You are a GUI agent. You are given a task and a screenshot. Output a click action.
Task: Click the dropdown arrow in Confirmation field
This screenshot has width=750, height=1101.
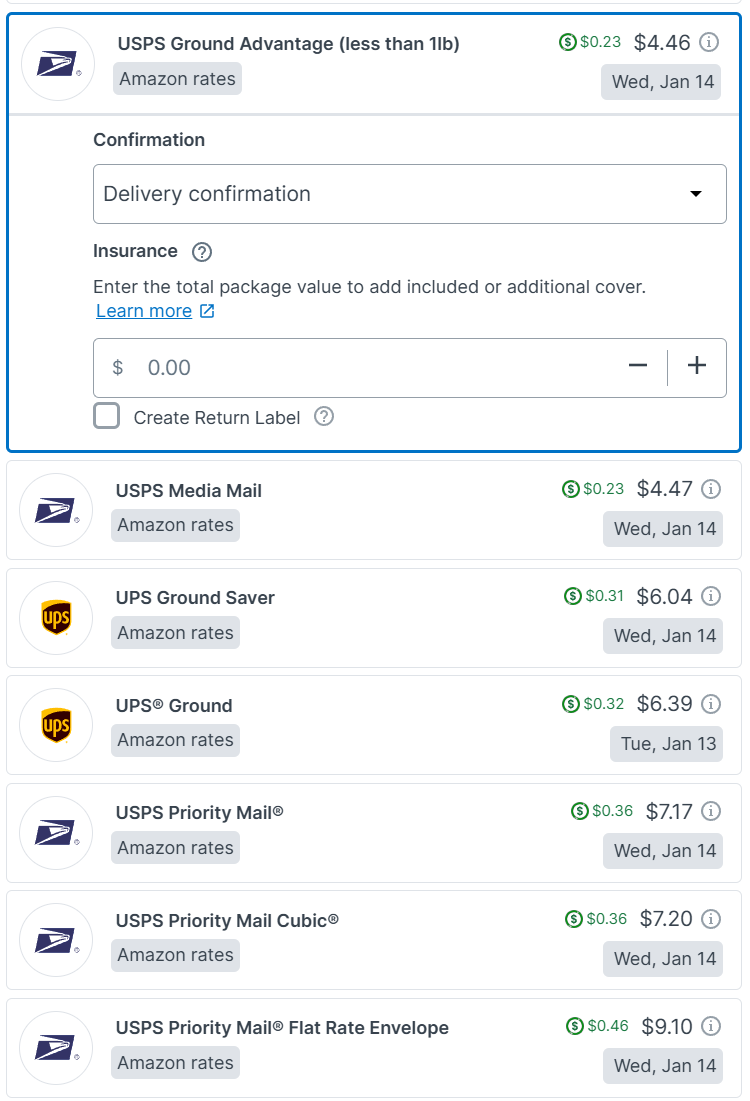[x=696, y=194]
